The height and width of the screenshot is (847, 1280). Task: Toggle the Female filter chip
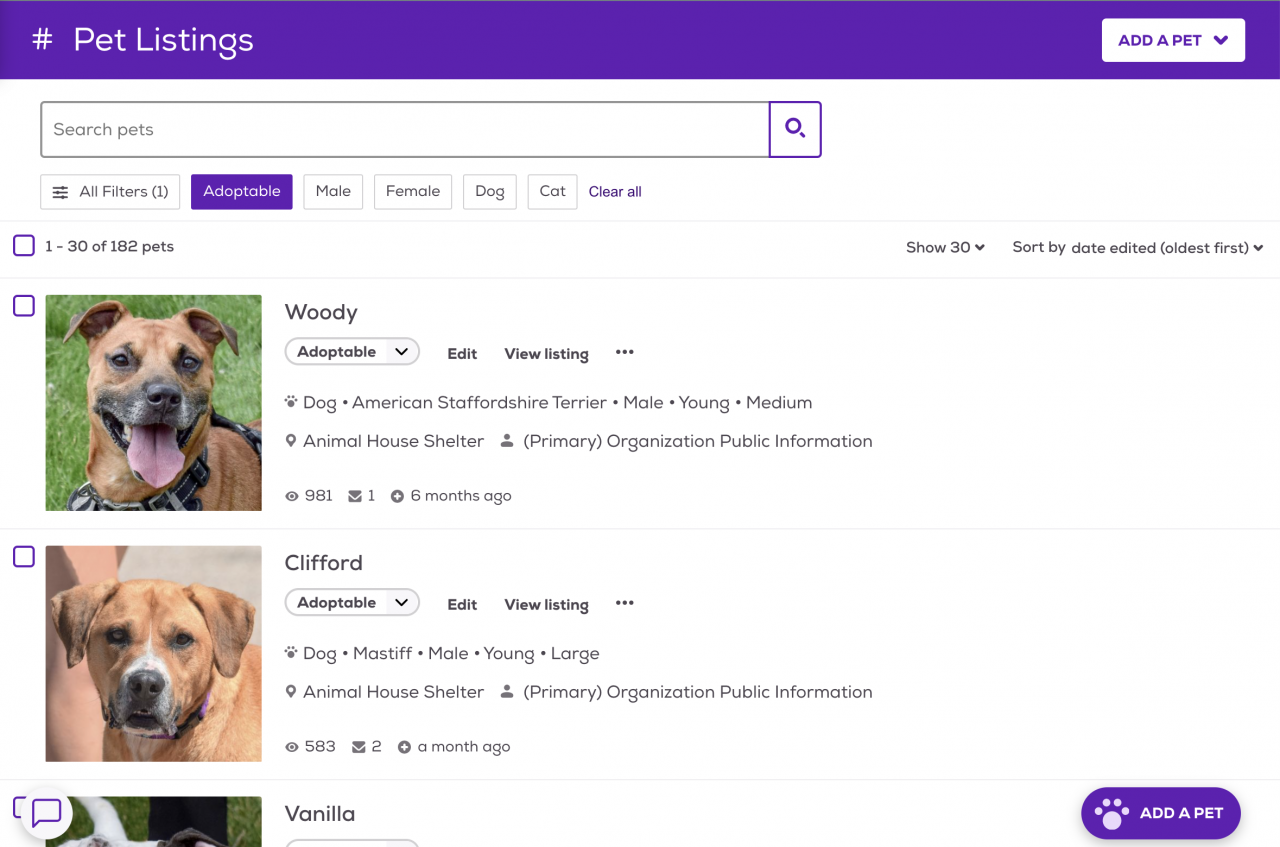coord(413,191)
